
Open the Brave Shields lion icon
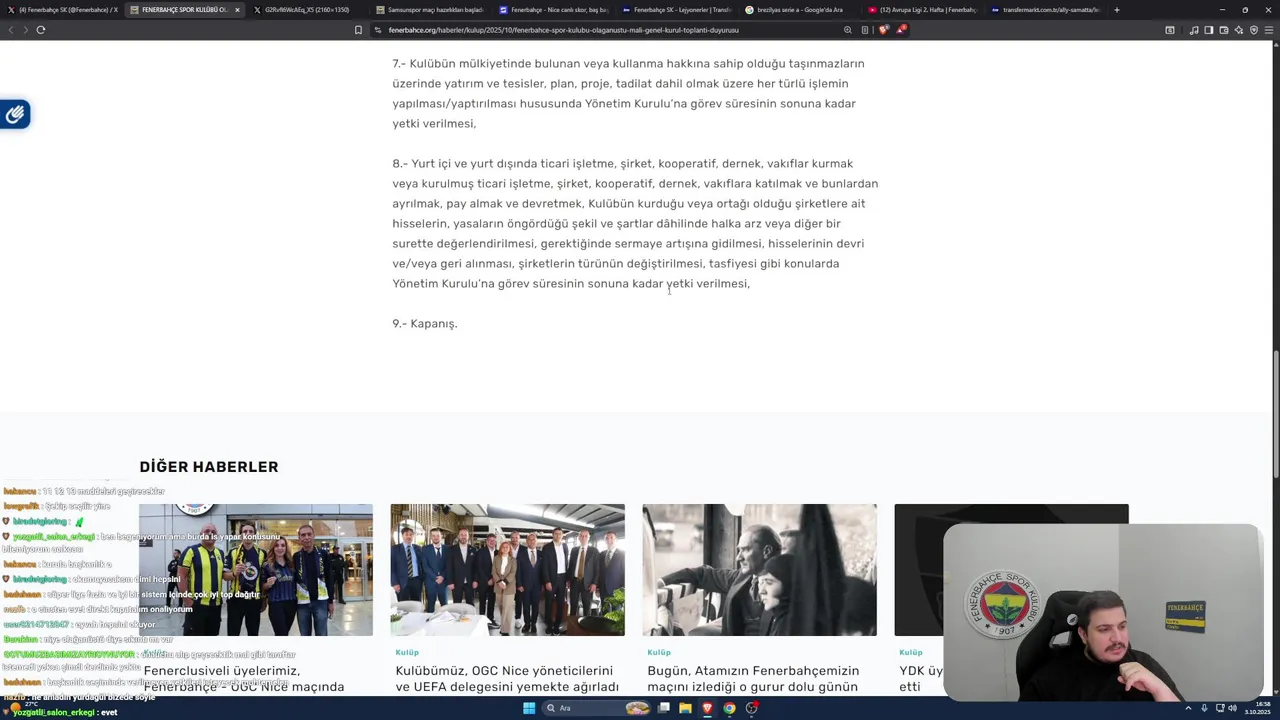coord(883,30)
